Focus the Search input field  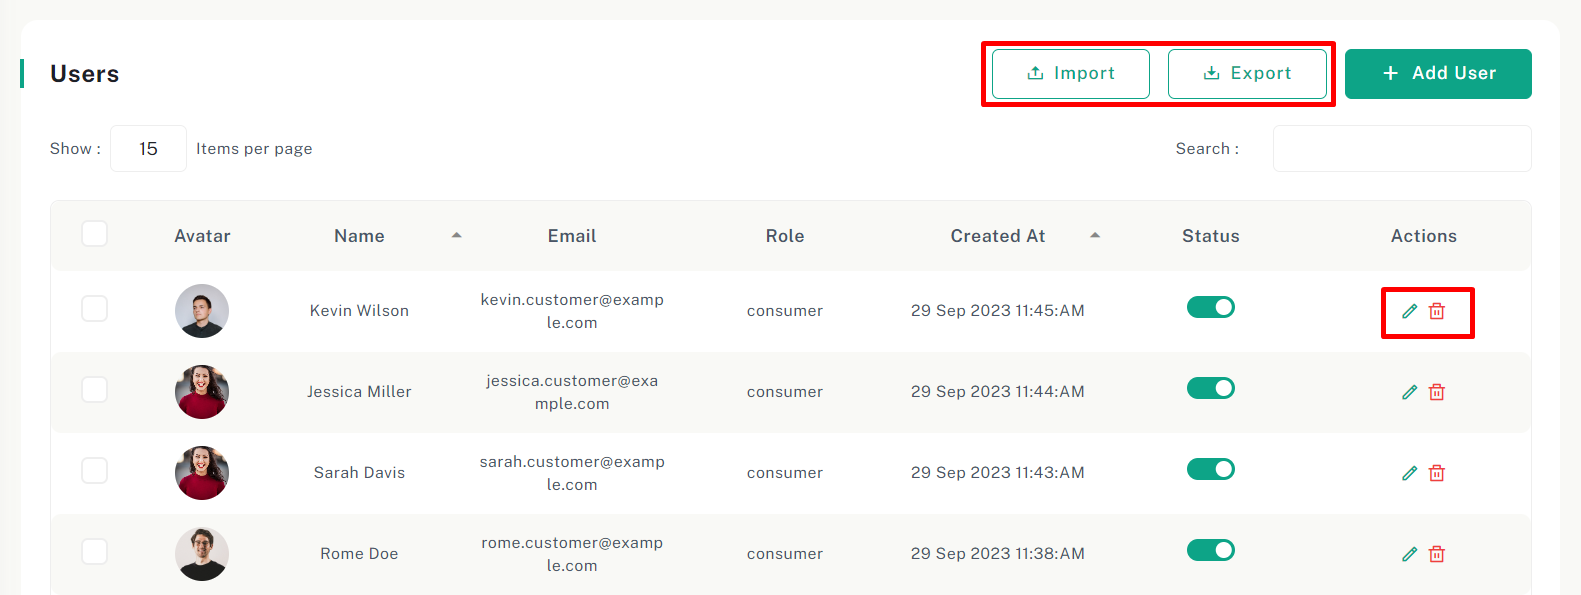pos(1401,149)
